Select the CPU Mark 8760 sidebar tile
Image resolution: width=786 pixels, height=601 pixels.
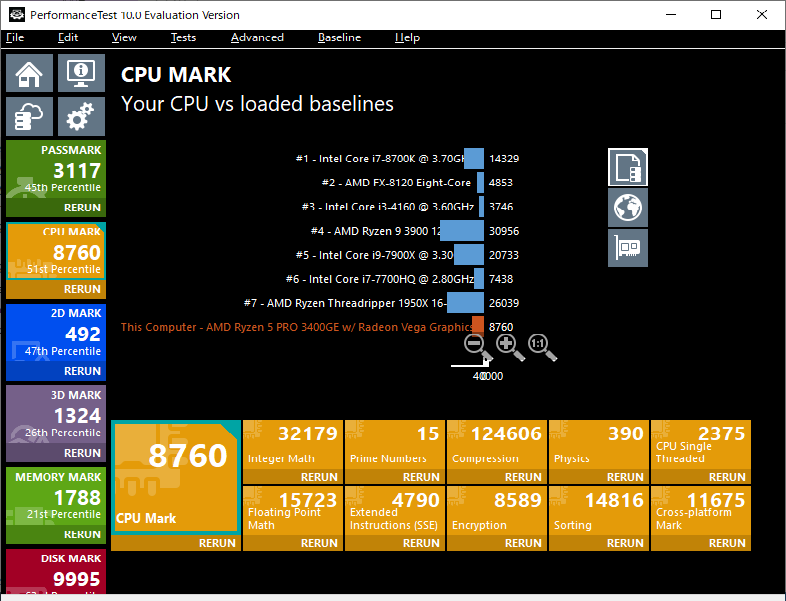pyautogui.click(x=56, y=252)
